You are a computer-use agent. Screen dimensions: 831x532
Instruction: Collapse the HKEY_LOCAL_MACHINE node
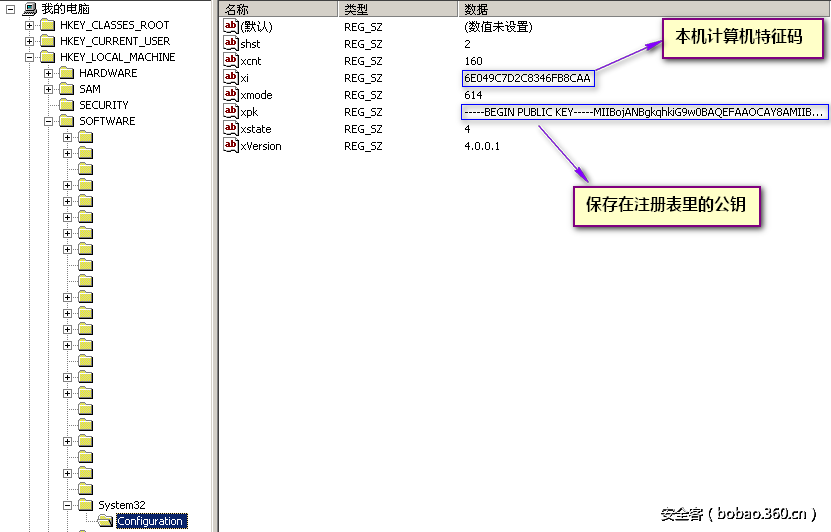tap(29, 57)
